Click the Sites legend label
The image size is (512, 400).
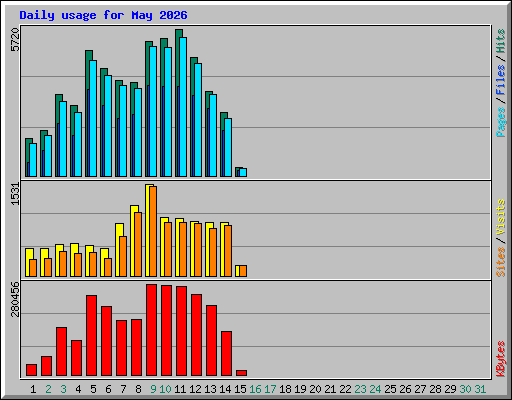[x=501, y=262]
